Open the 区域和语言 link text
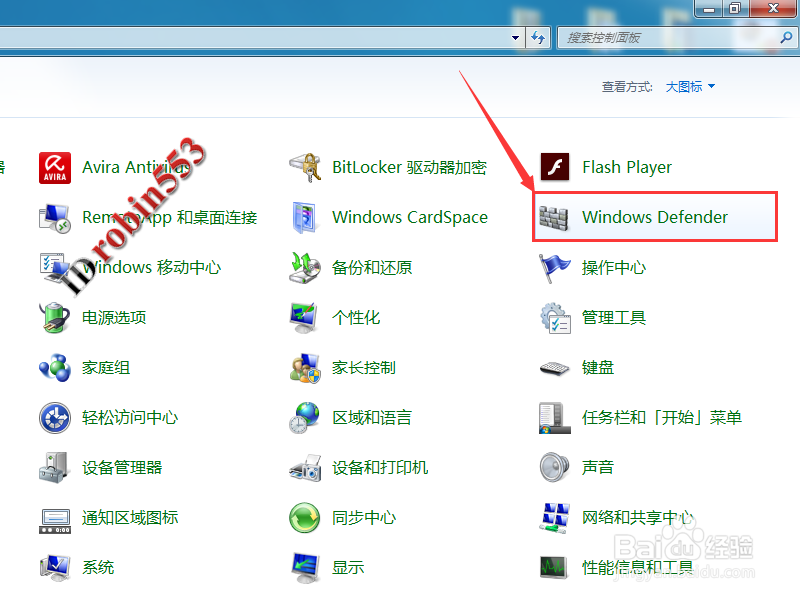 click(x=372, y=417)
